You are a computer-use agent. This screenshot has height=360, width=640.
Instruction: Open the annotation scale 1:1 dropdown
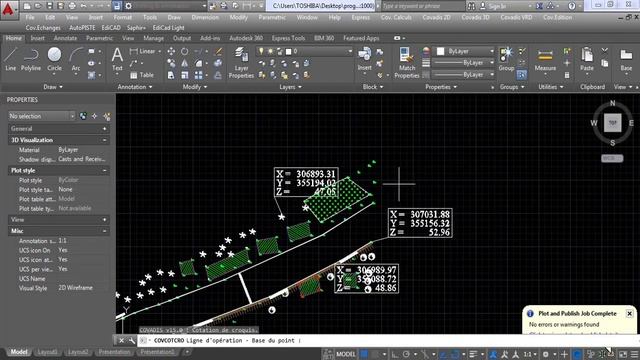(x=530, y=354)
